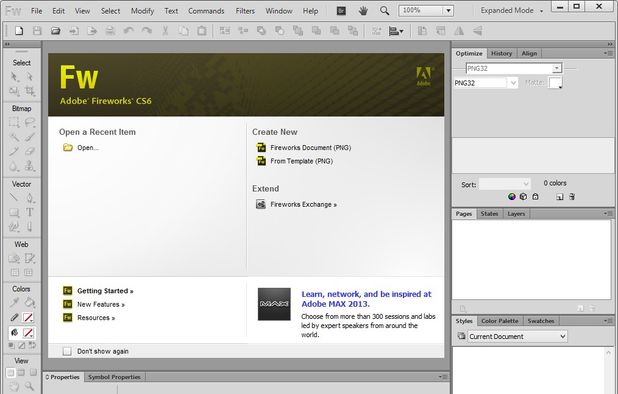The height and width of the screenshot is (394, 618).
Task: Open the Align dropdown in main toolbar
Action: coord(396,31)
